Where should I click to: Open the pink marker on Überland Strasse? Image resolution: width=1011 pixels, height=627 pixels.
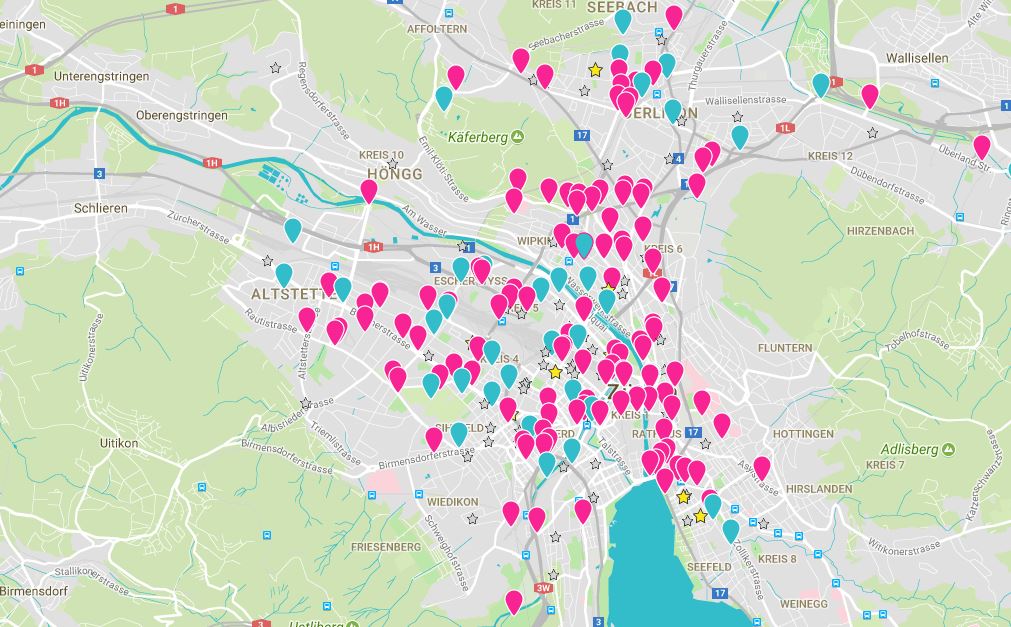[x=982, y=146]
